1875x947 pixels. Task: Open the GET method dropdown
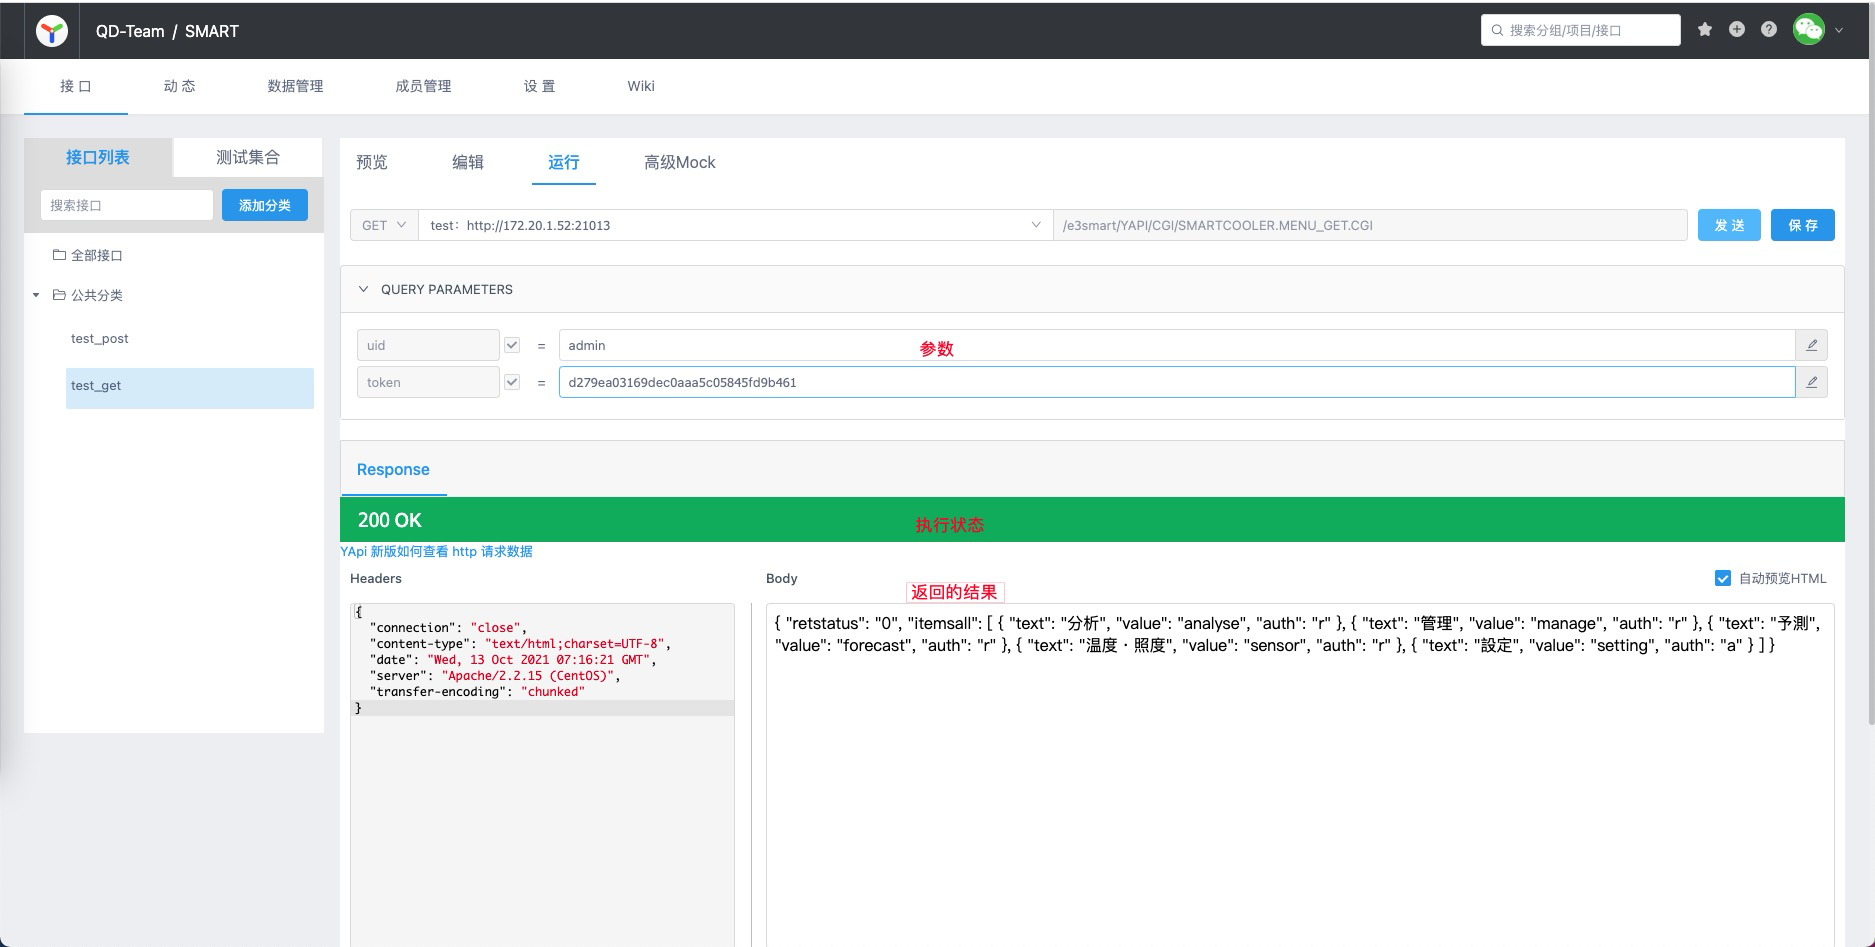pyautogui.click(x=384, y=225)
